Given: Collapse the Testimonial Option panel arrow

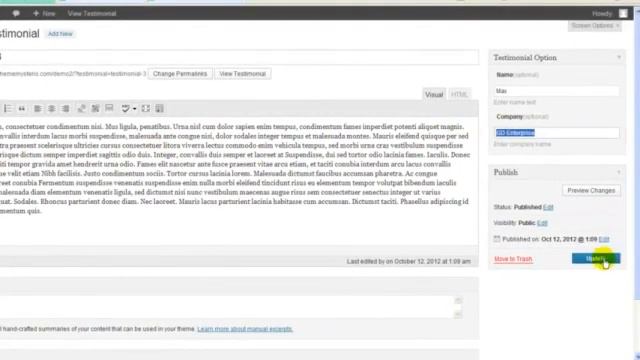Looking at the screenshot, I should click(619, 58).
